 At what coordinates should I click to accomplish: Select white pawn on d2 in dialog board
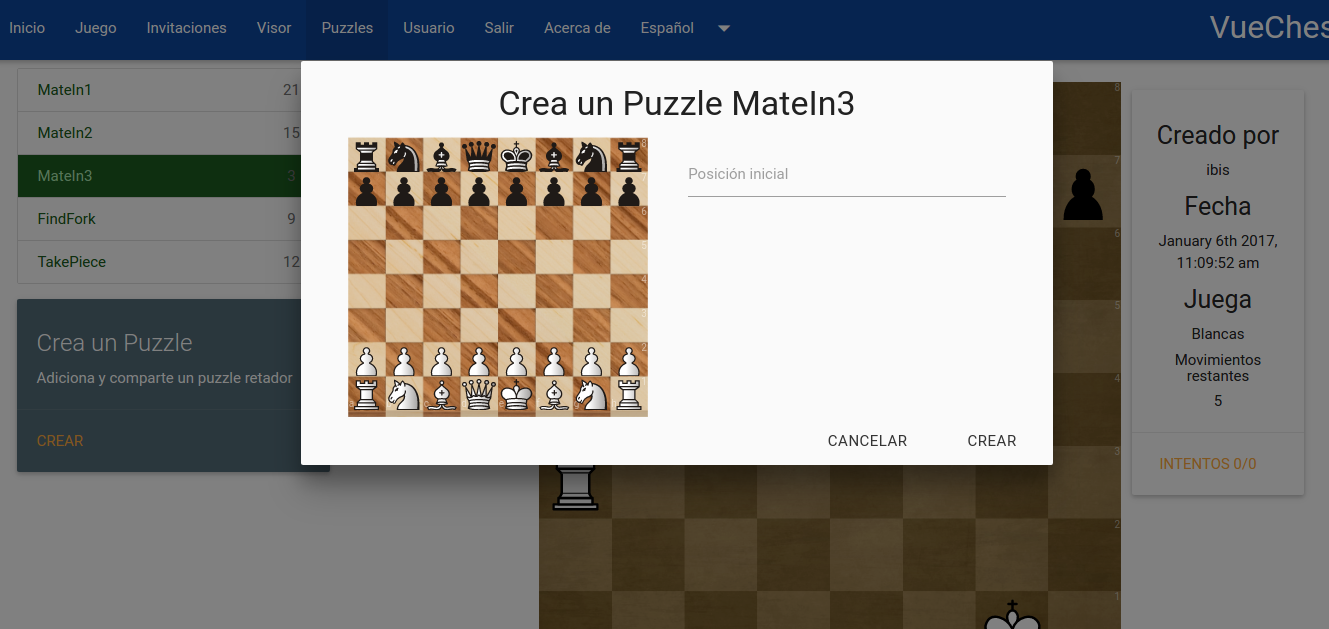pos(479,360)
